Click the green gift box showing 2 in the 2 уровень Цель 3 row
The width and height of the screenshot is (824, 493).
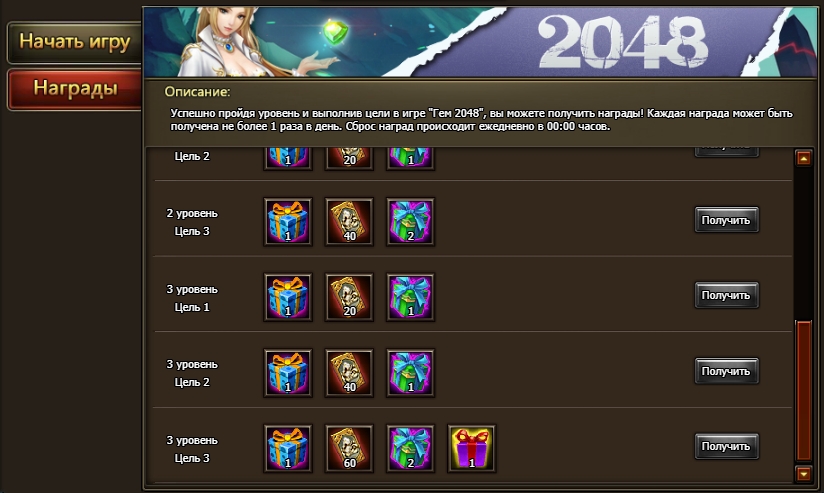tap(410, 222)
